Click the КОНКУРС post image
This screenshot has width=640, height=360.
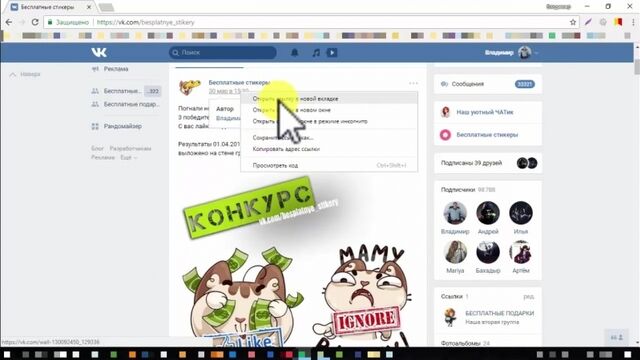[297, 261]
